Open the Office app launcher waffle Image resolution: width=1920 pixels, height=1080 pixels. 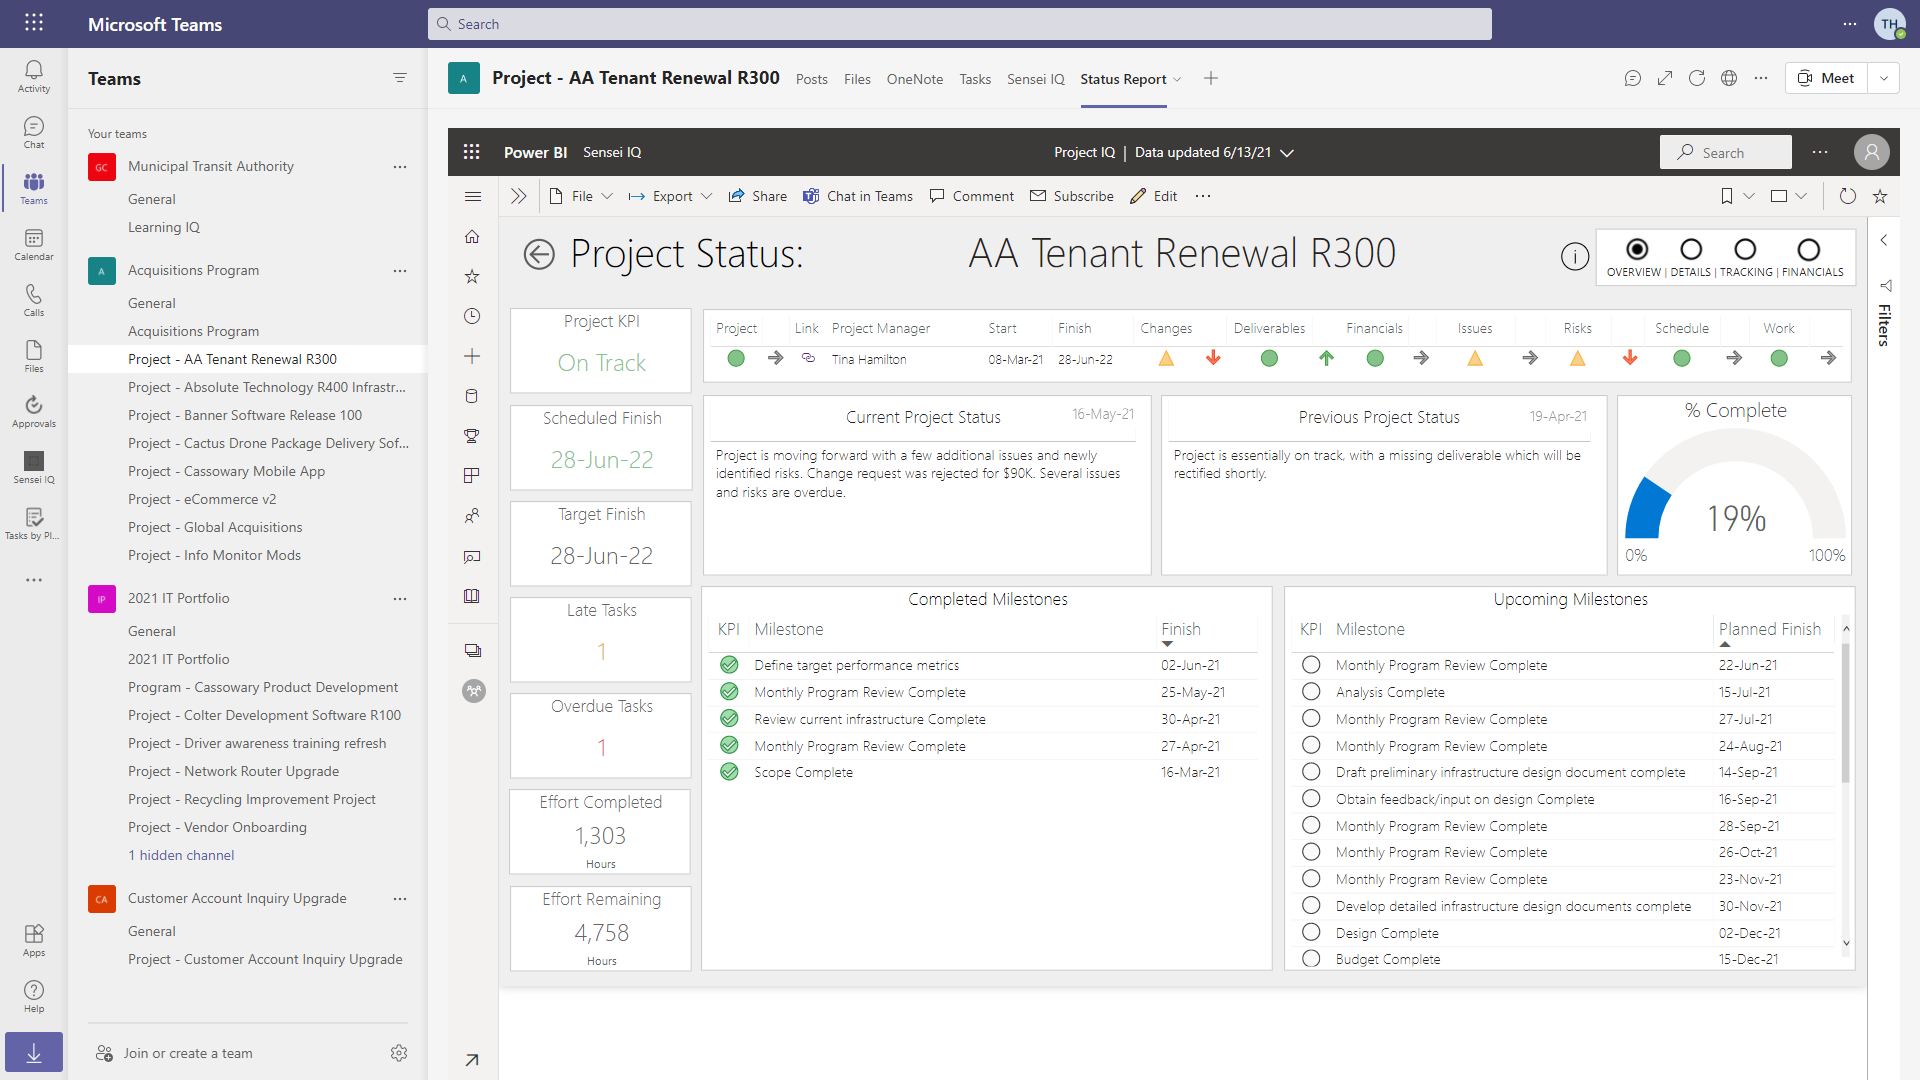pos(33,23)
